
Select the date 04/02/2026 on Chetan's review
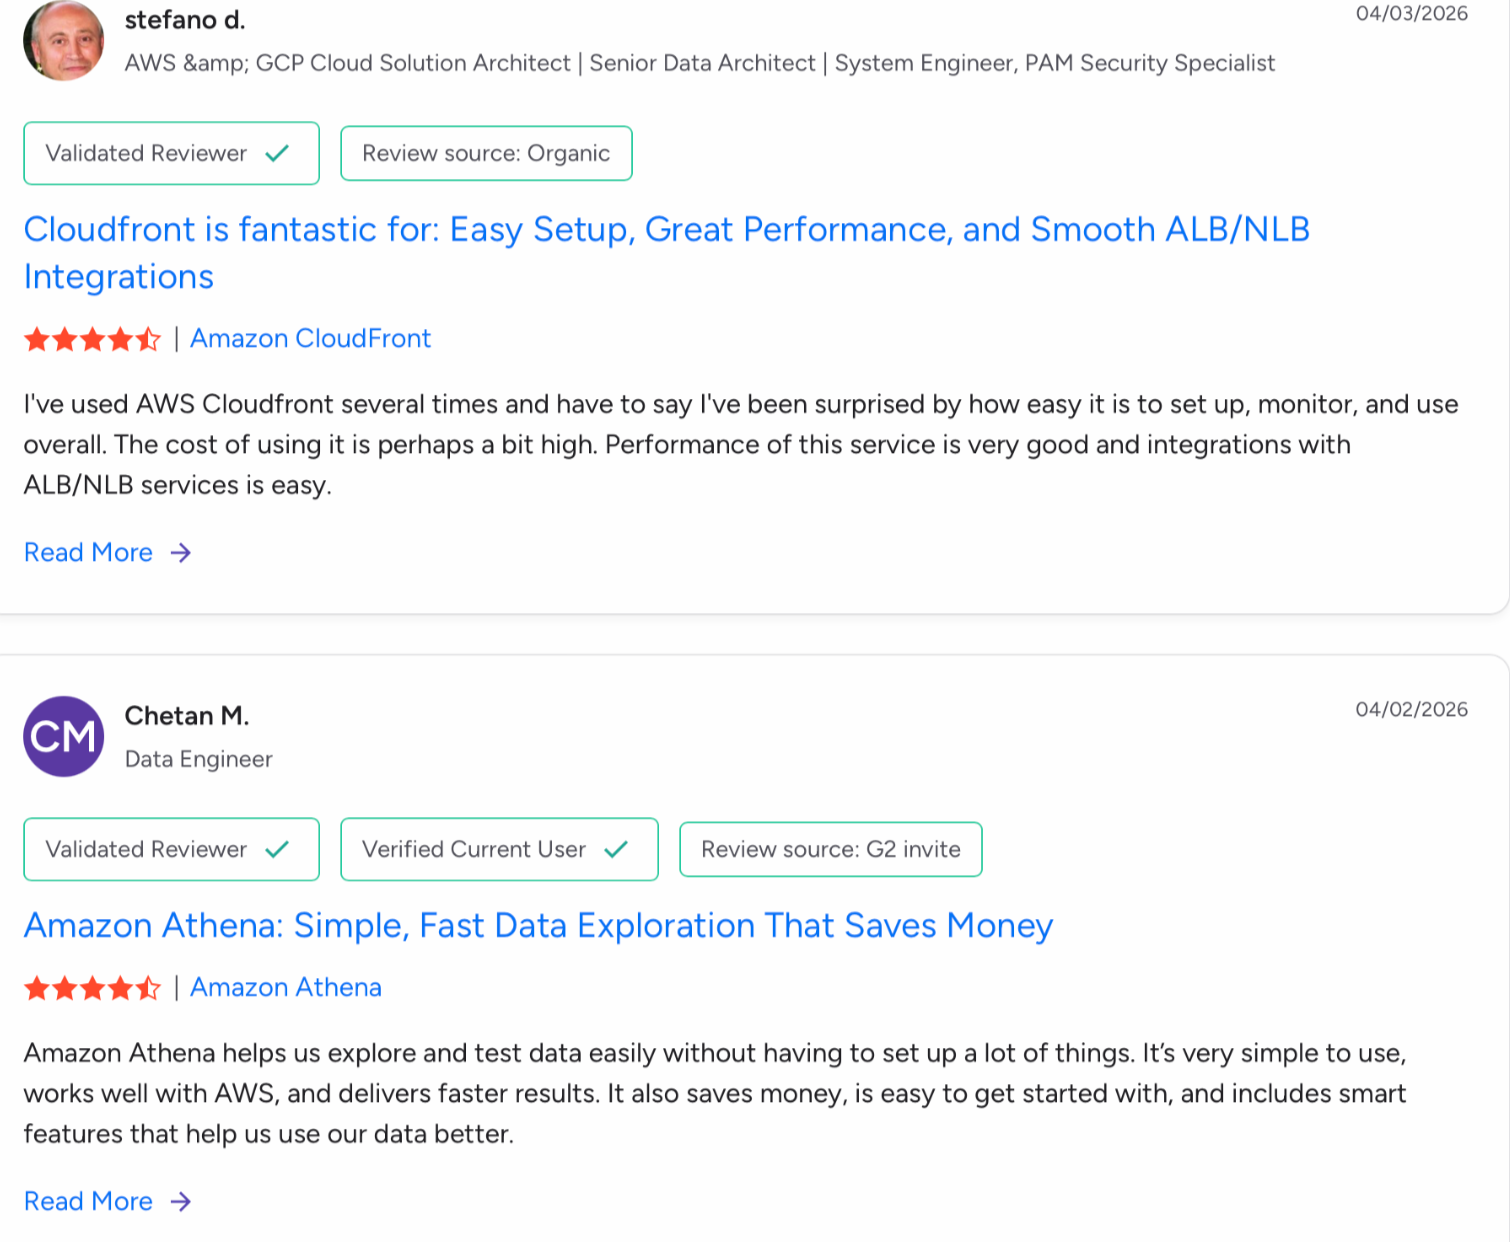[x=1414, y=709]
